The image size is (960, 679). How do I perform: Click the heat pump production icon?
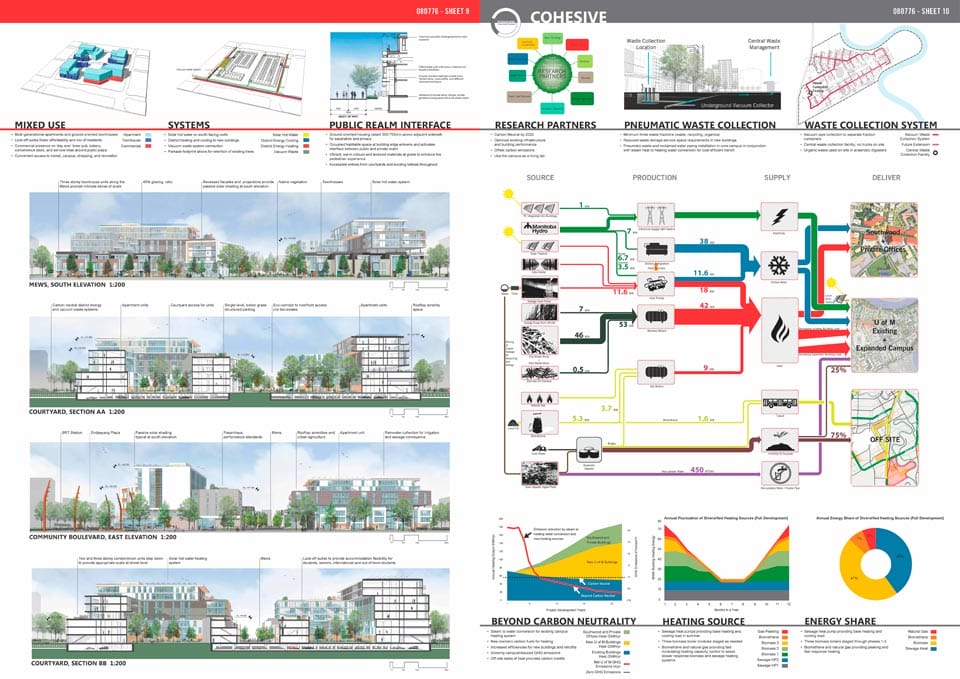[656, 283]
